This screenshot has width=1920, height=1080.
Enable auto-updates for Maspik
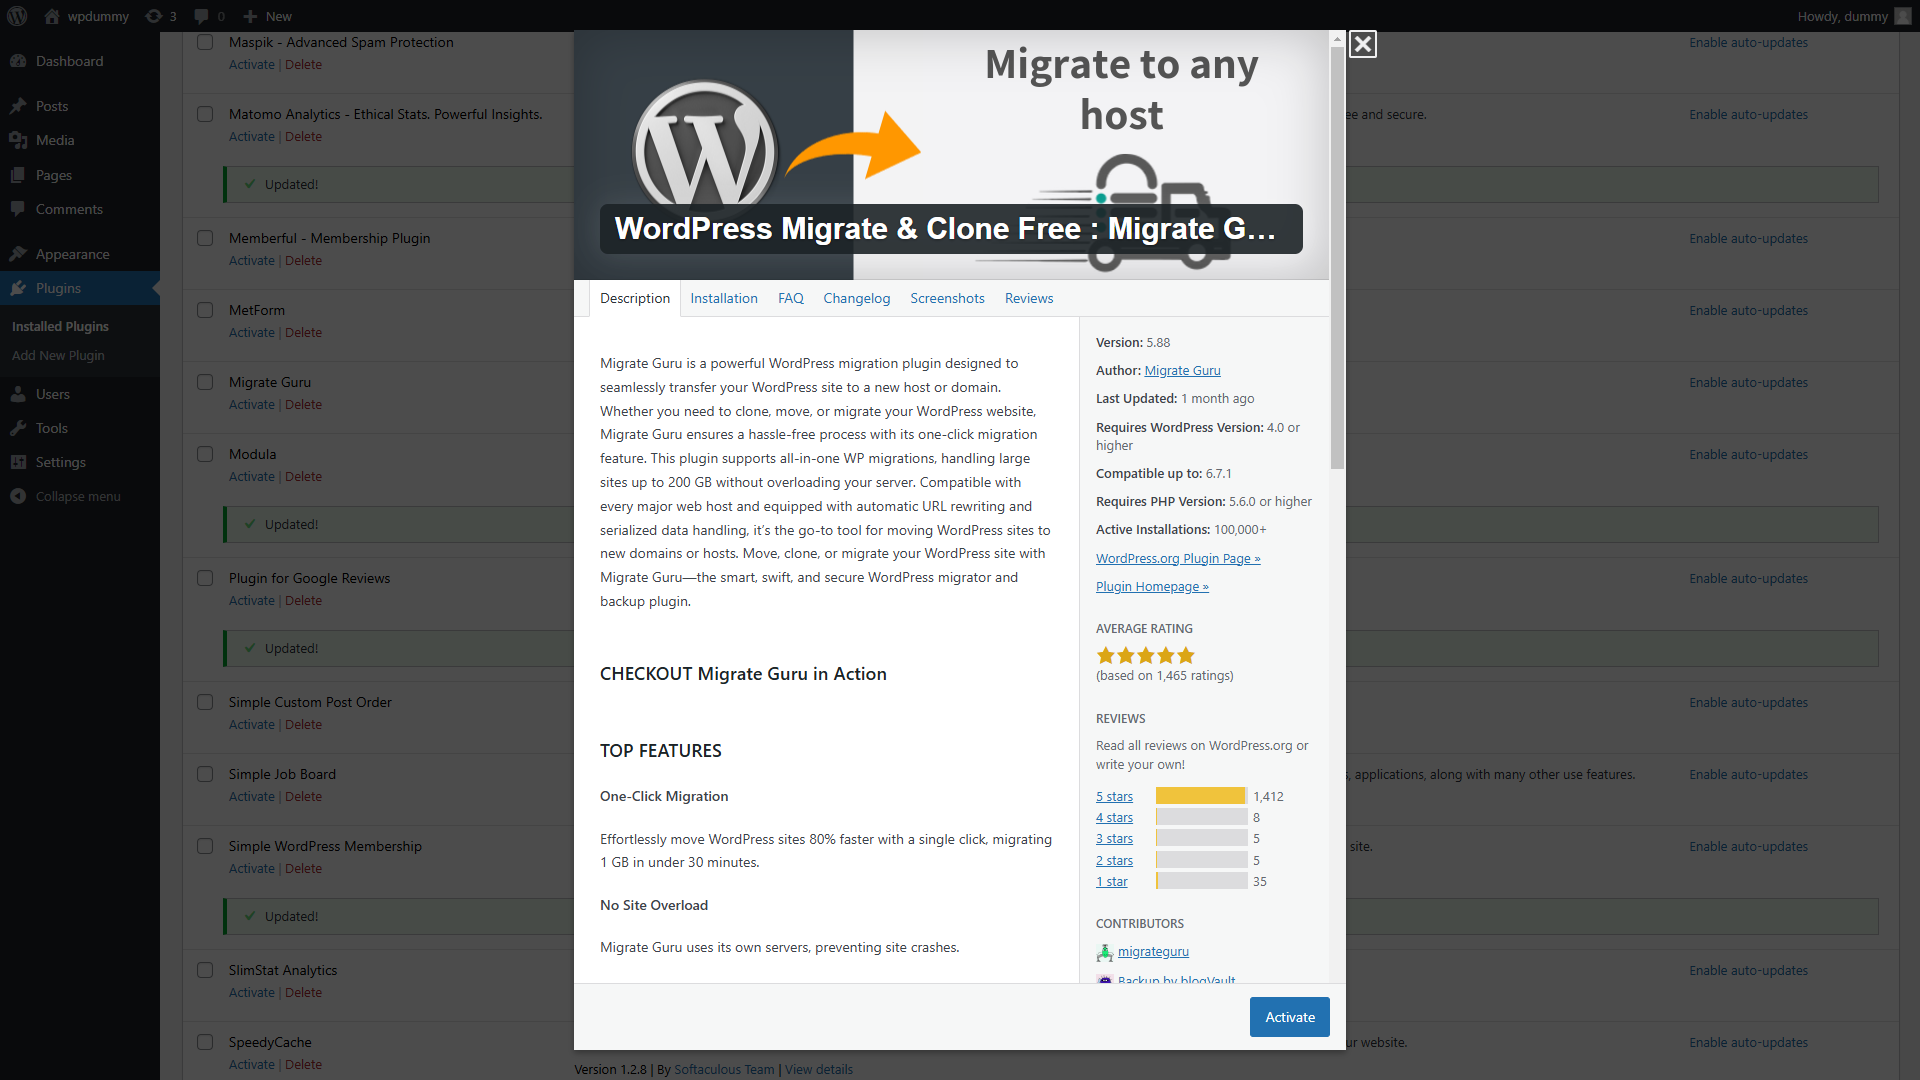point(1748,42)
